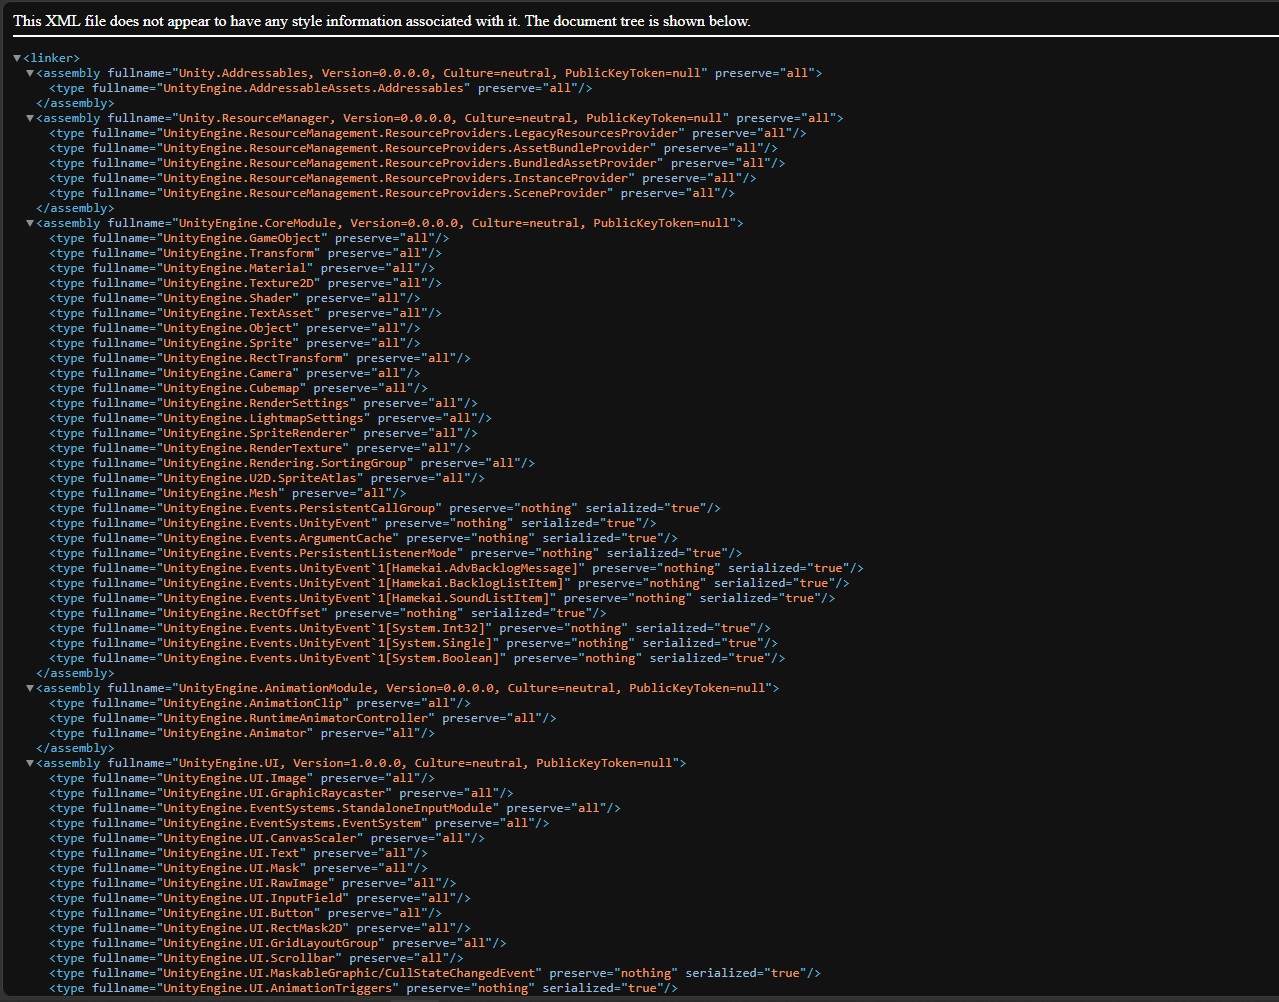
Task: Click the UnityEngine.Animator type line
Action: 243,733
